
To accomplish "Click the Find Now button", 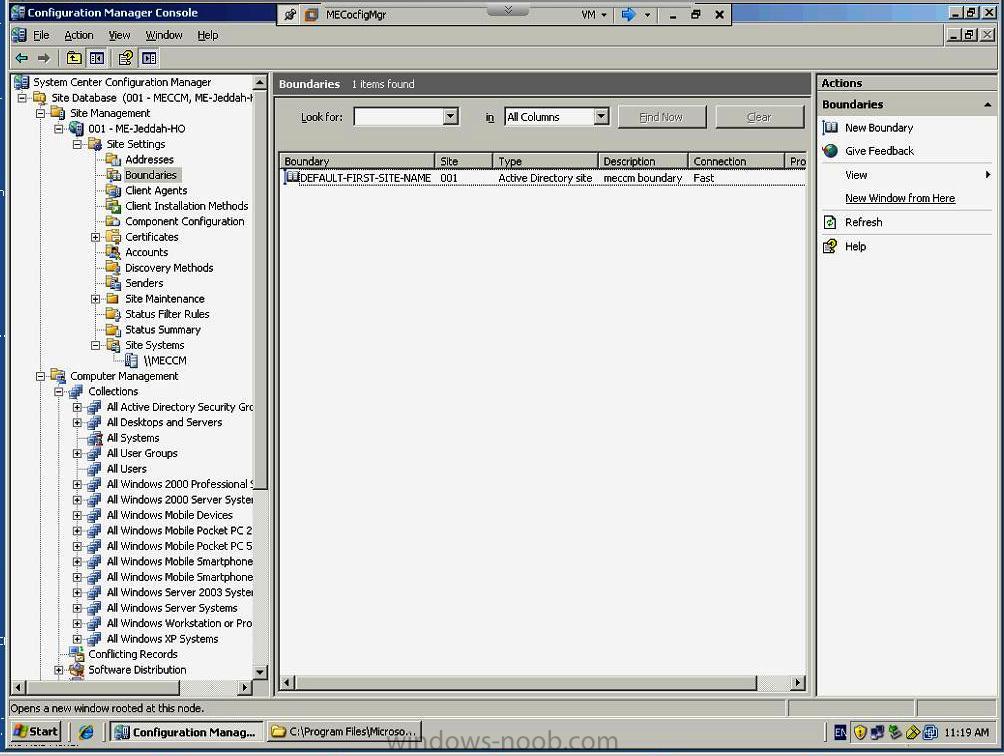I will 661,117.
